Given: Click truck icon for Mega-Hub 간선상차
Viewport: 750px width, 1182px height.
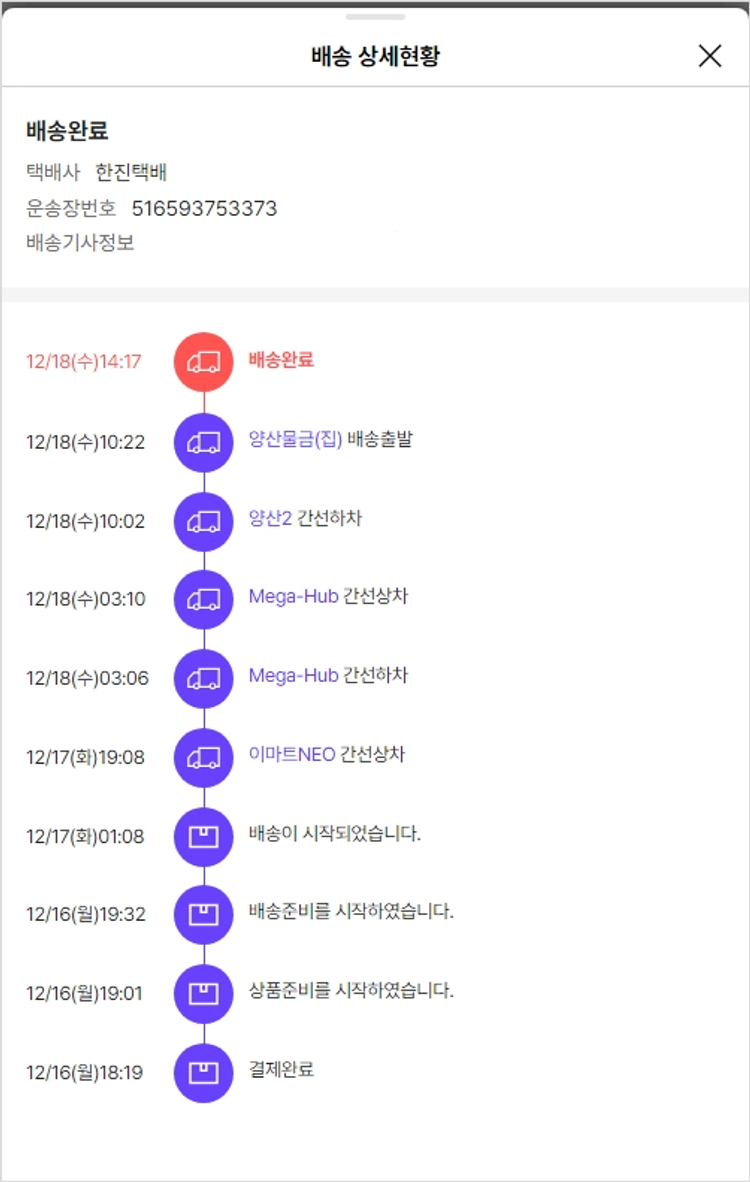Looking at the screenshot, I should tap(204, 599).
